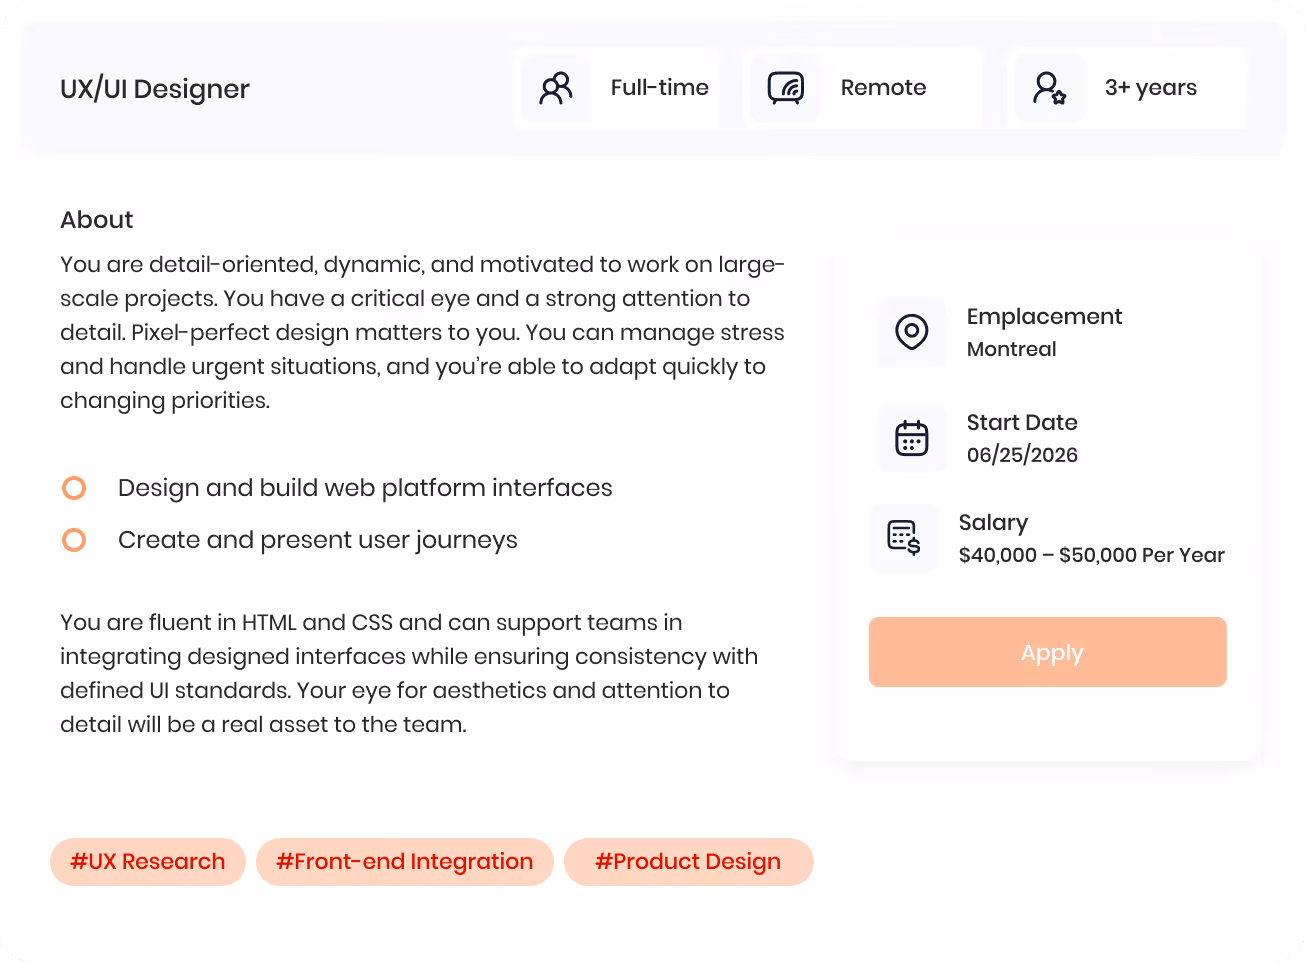The image size is (1307, 964).
Task: Click the Remote work screen icon
Action: [786, 88]
